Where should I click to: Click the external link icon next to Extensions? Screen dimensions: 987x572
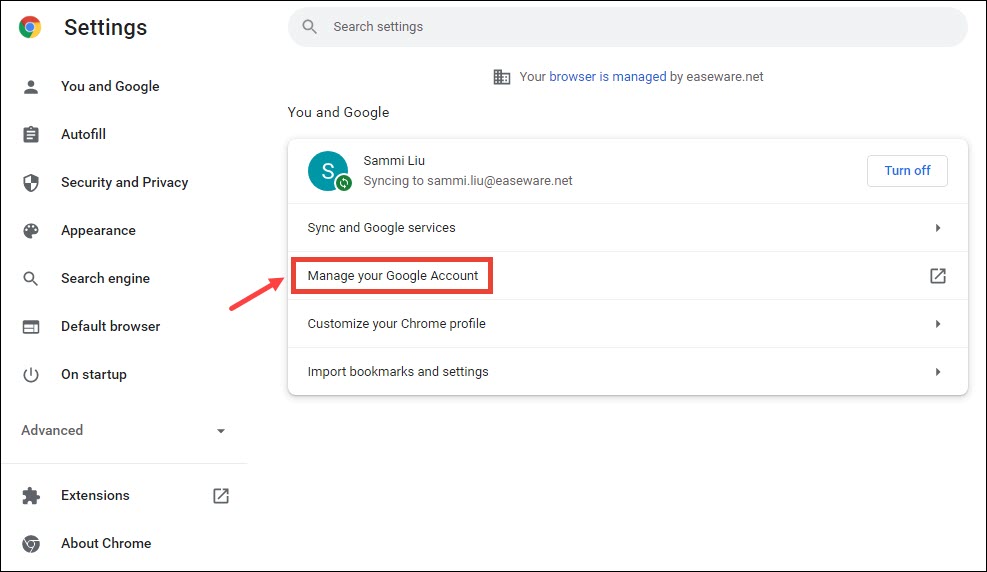click(221, 496)
